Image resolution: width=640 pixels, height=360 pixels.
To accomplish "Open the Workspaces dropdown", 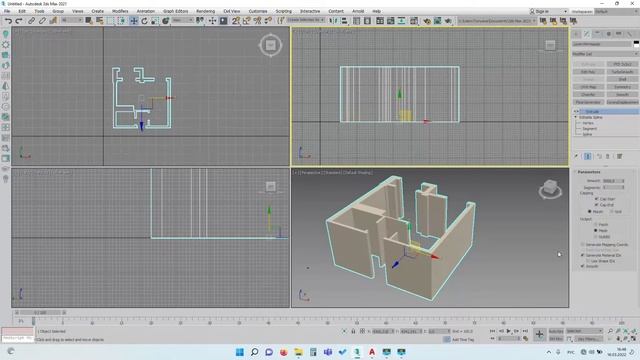I will [616, 11].
